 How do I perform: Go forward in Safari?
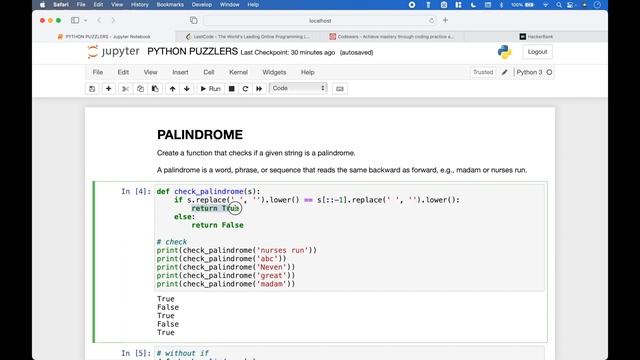click(x=113, y=20)
